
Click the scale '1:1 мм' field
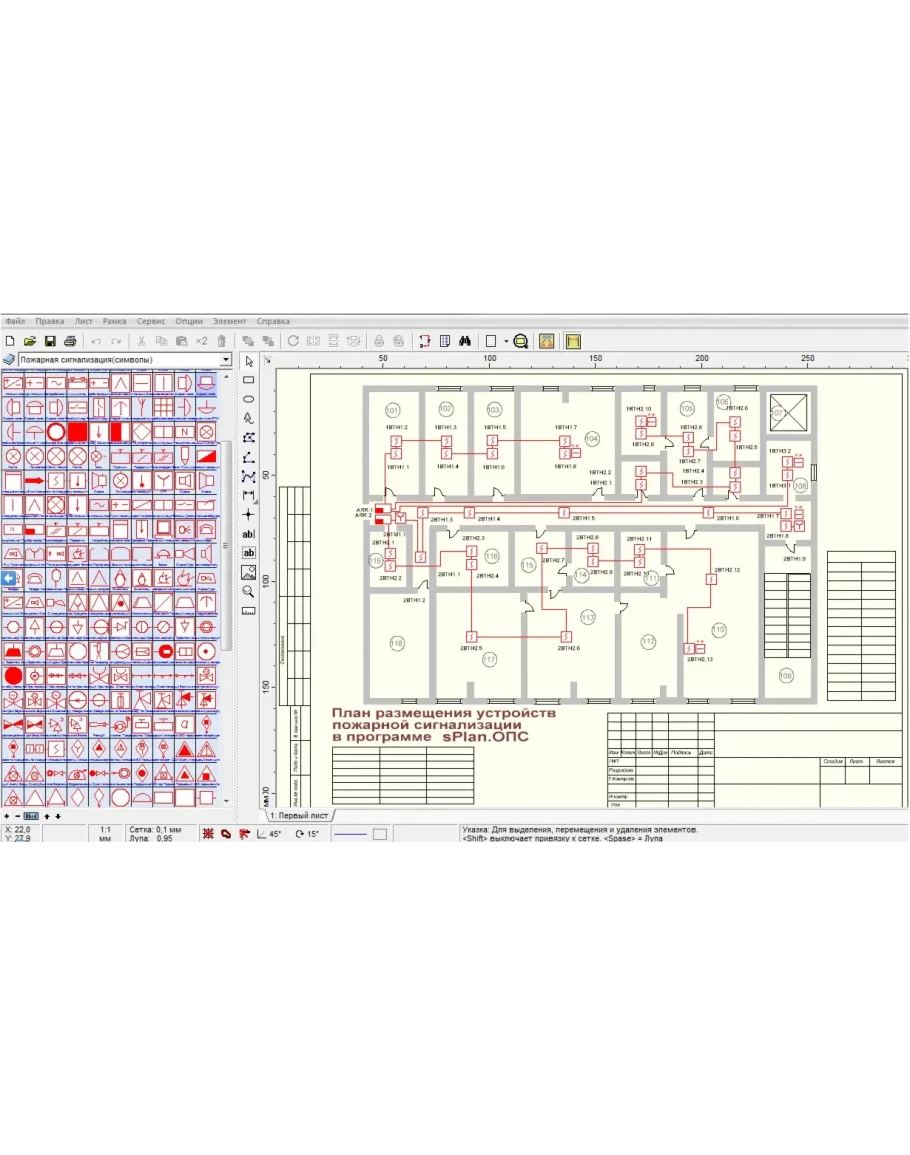pos(105,834)
